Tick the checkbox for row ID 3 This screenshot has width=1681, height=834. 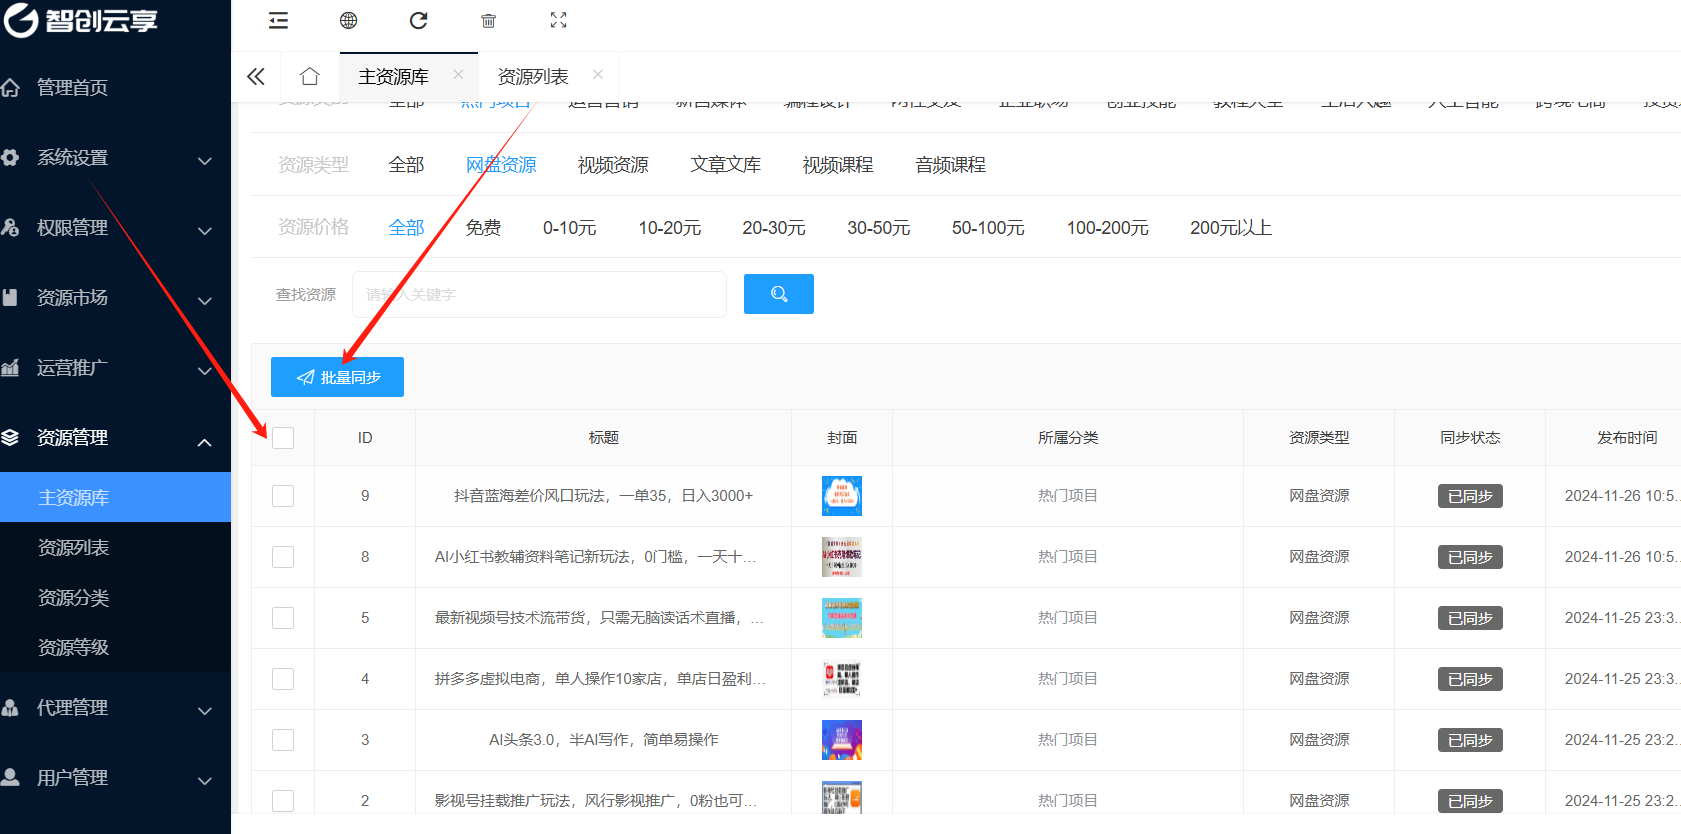(283, 740)
